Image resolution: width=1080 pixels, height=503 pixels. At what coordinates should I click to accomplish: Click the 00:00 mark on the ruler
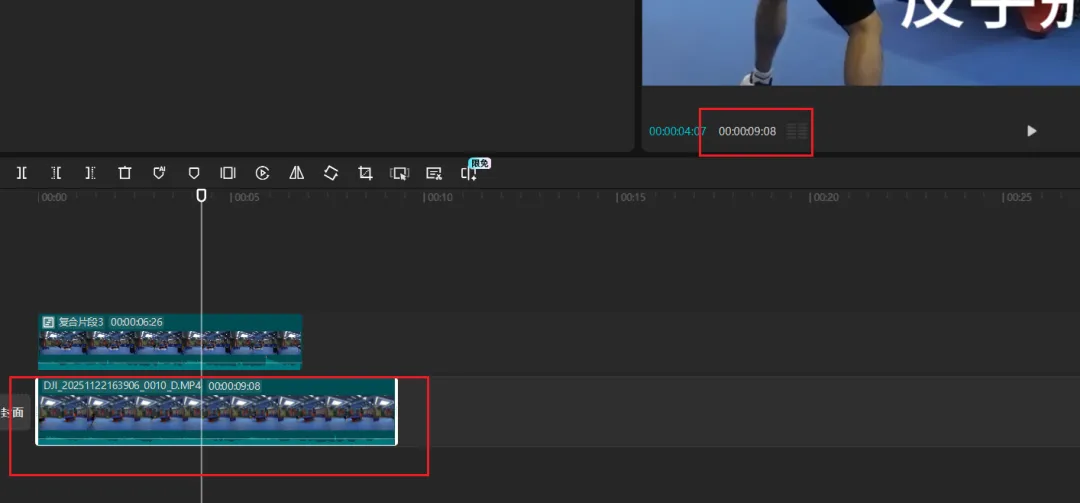point(54,197)
